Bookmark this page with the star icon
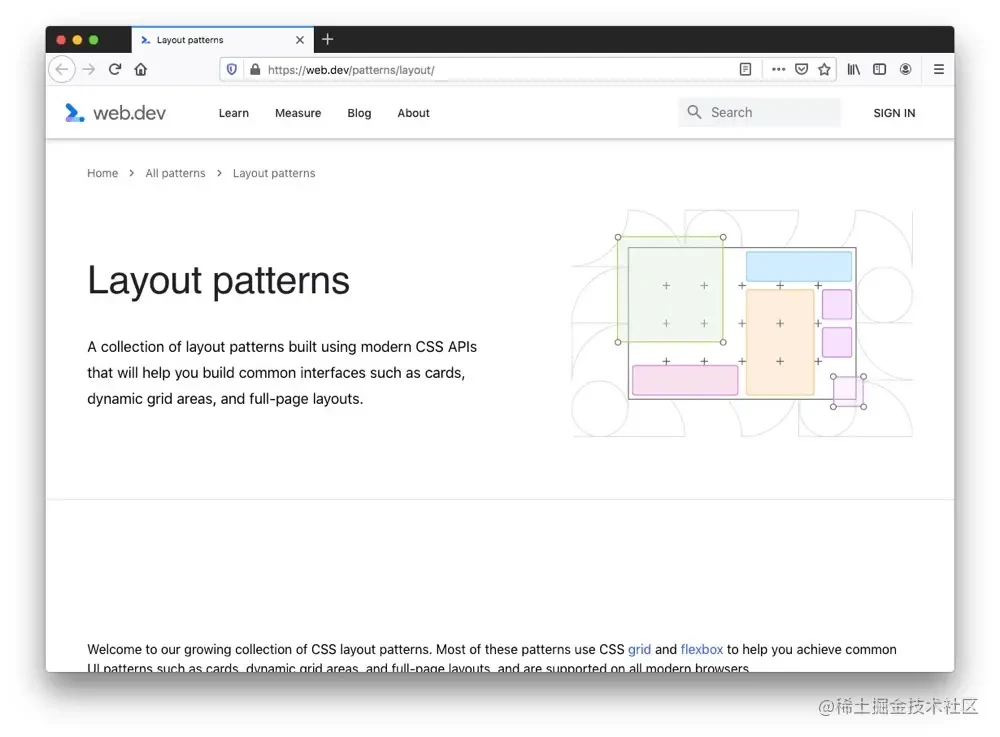The width and height of the screenshot is (1000, 737). click(825, 69)
